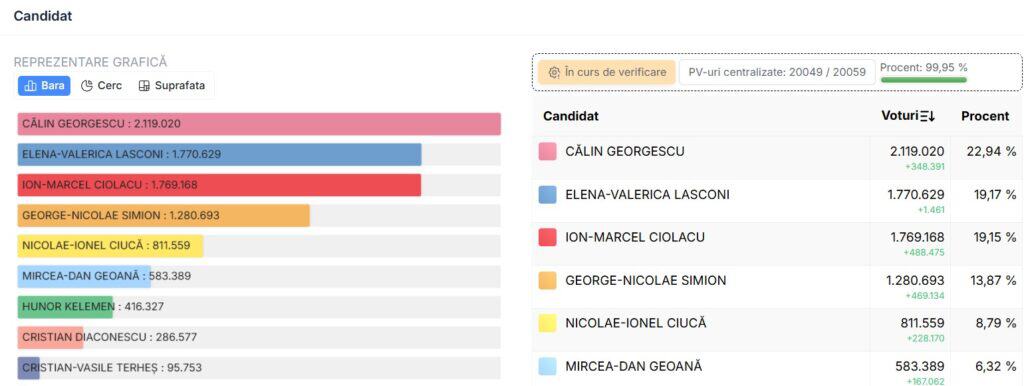Click the bar chart icon in Bara
This screenshot has width=1024, height=386.
[30, 86]
